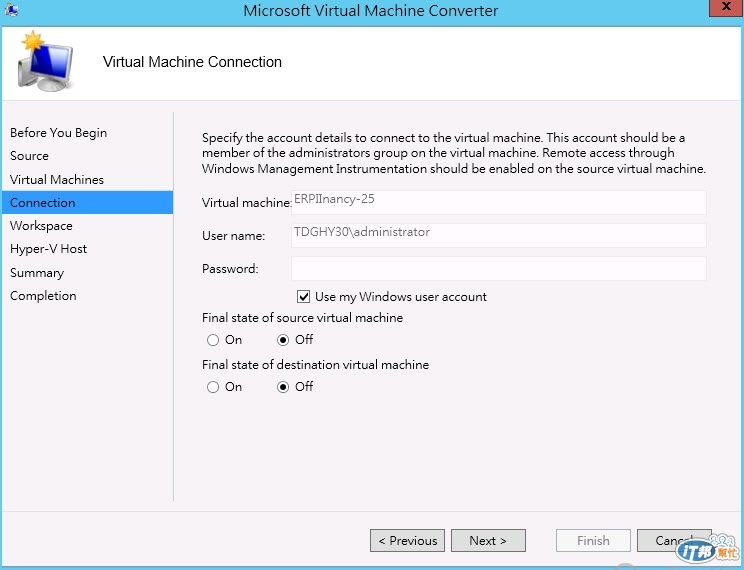Viewport: 744px width, 570px height.
Task: Go to the Source step
Action: (x=29, y=156)
